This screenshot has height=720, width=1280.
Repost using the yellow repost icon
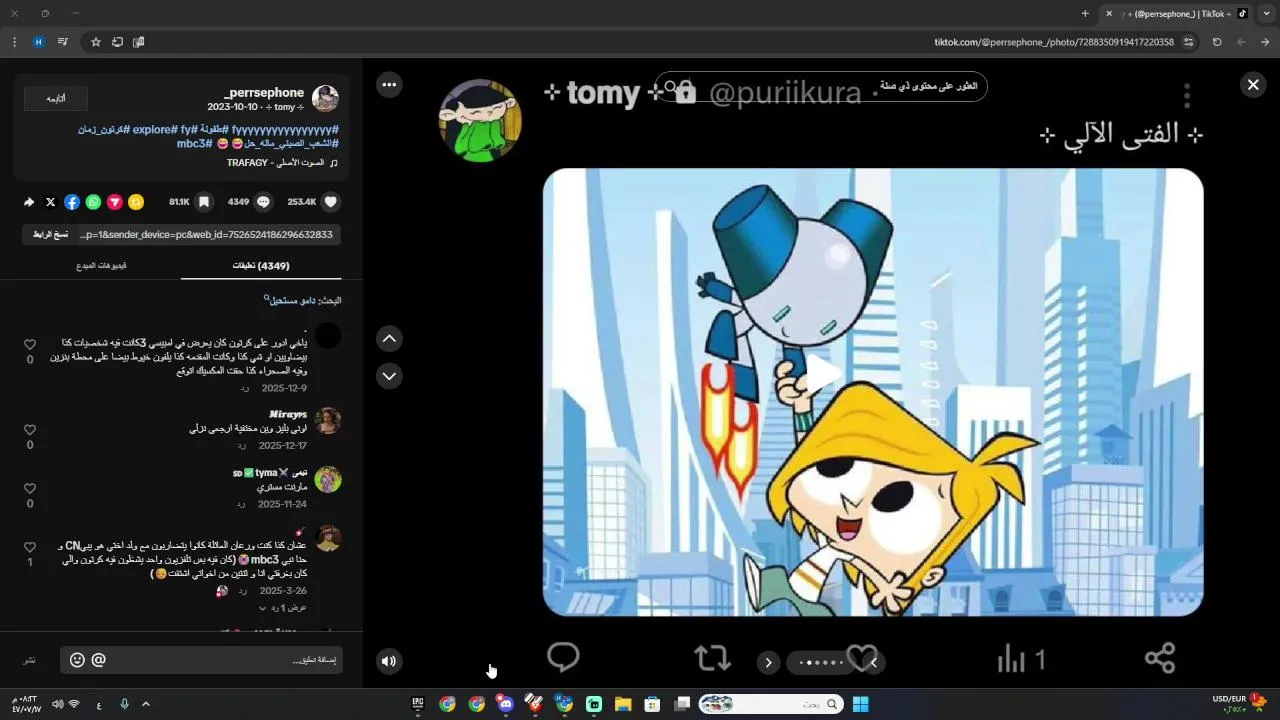(x=136, y=202)
